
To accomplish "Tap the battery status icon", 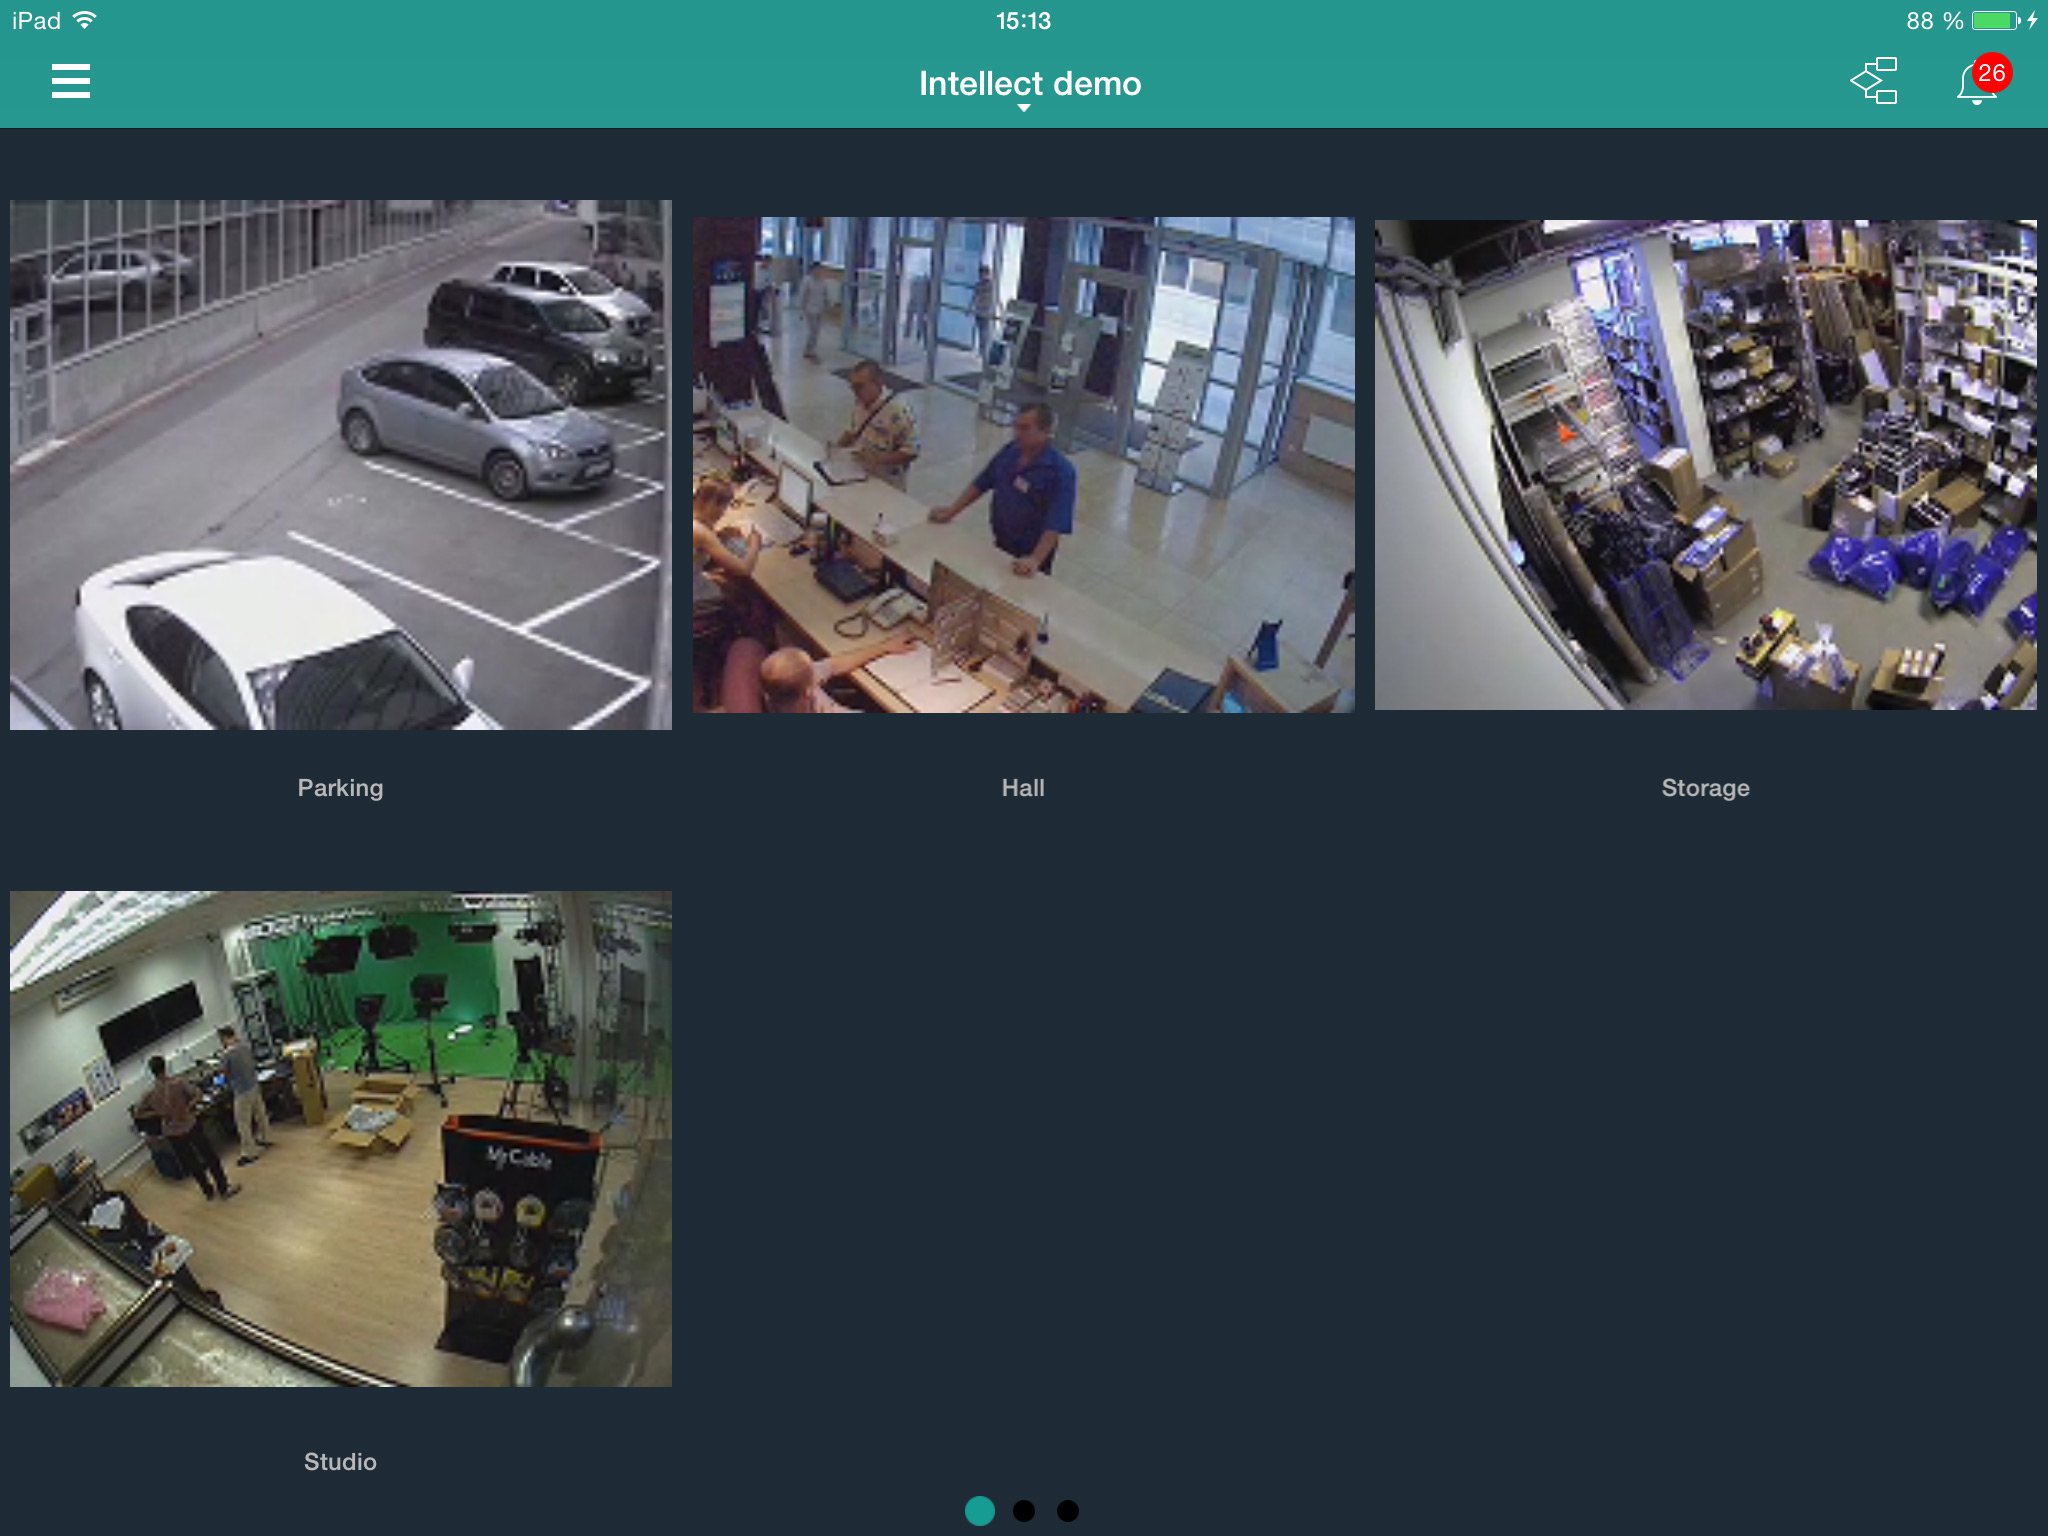I will coord(1997,20).
